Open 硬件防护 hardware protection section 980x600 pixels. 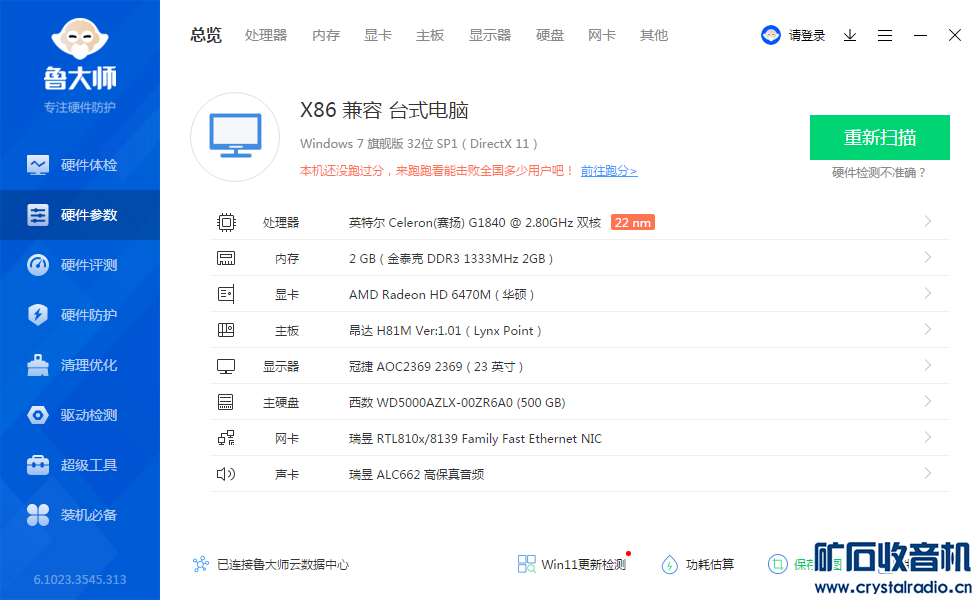[x=80, y=315]
